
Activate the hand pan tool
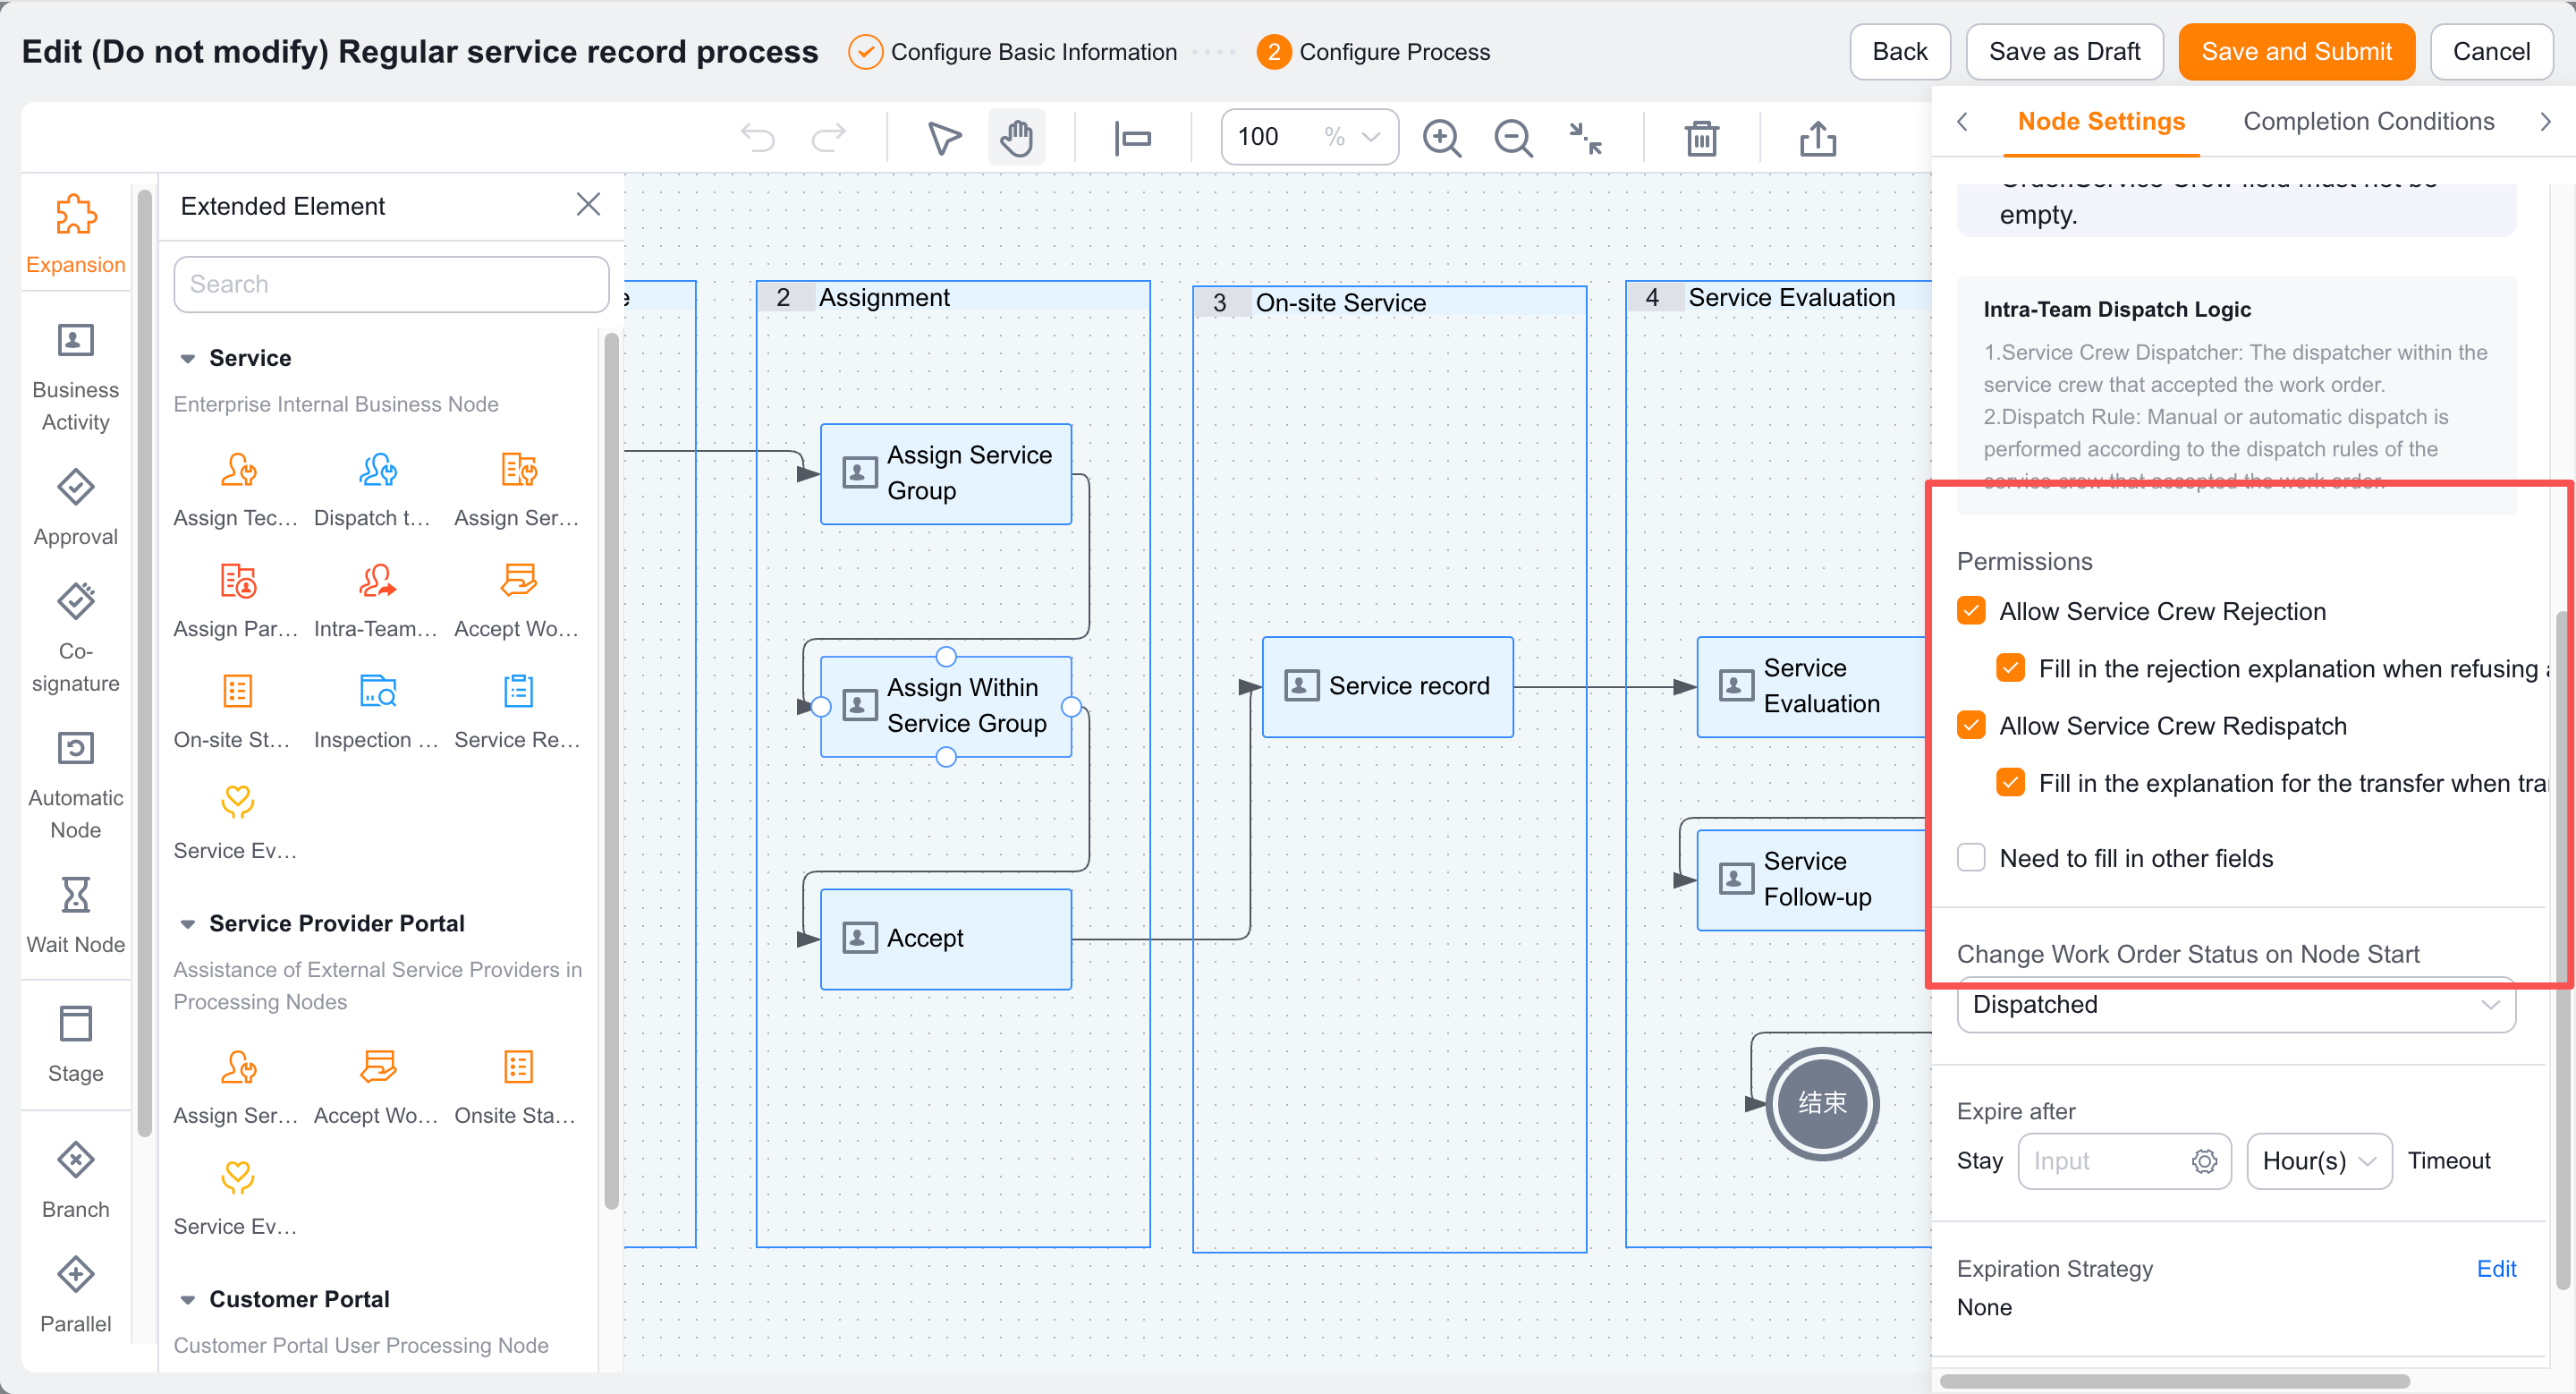tap(1016, 137)
